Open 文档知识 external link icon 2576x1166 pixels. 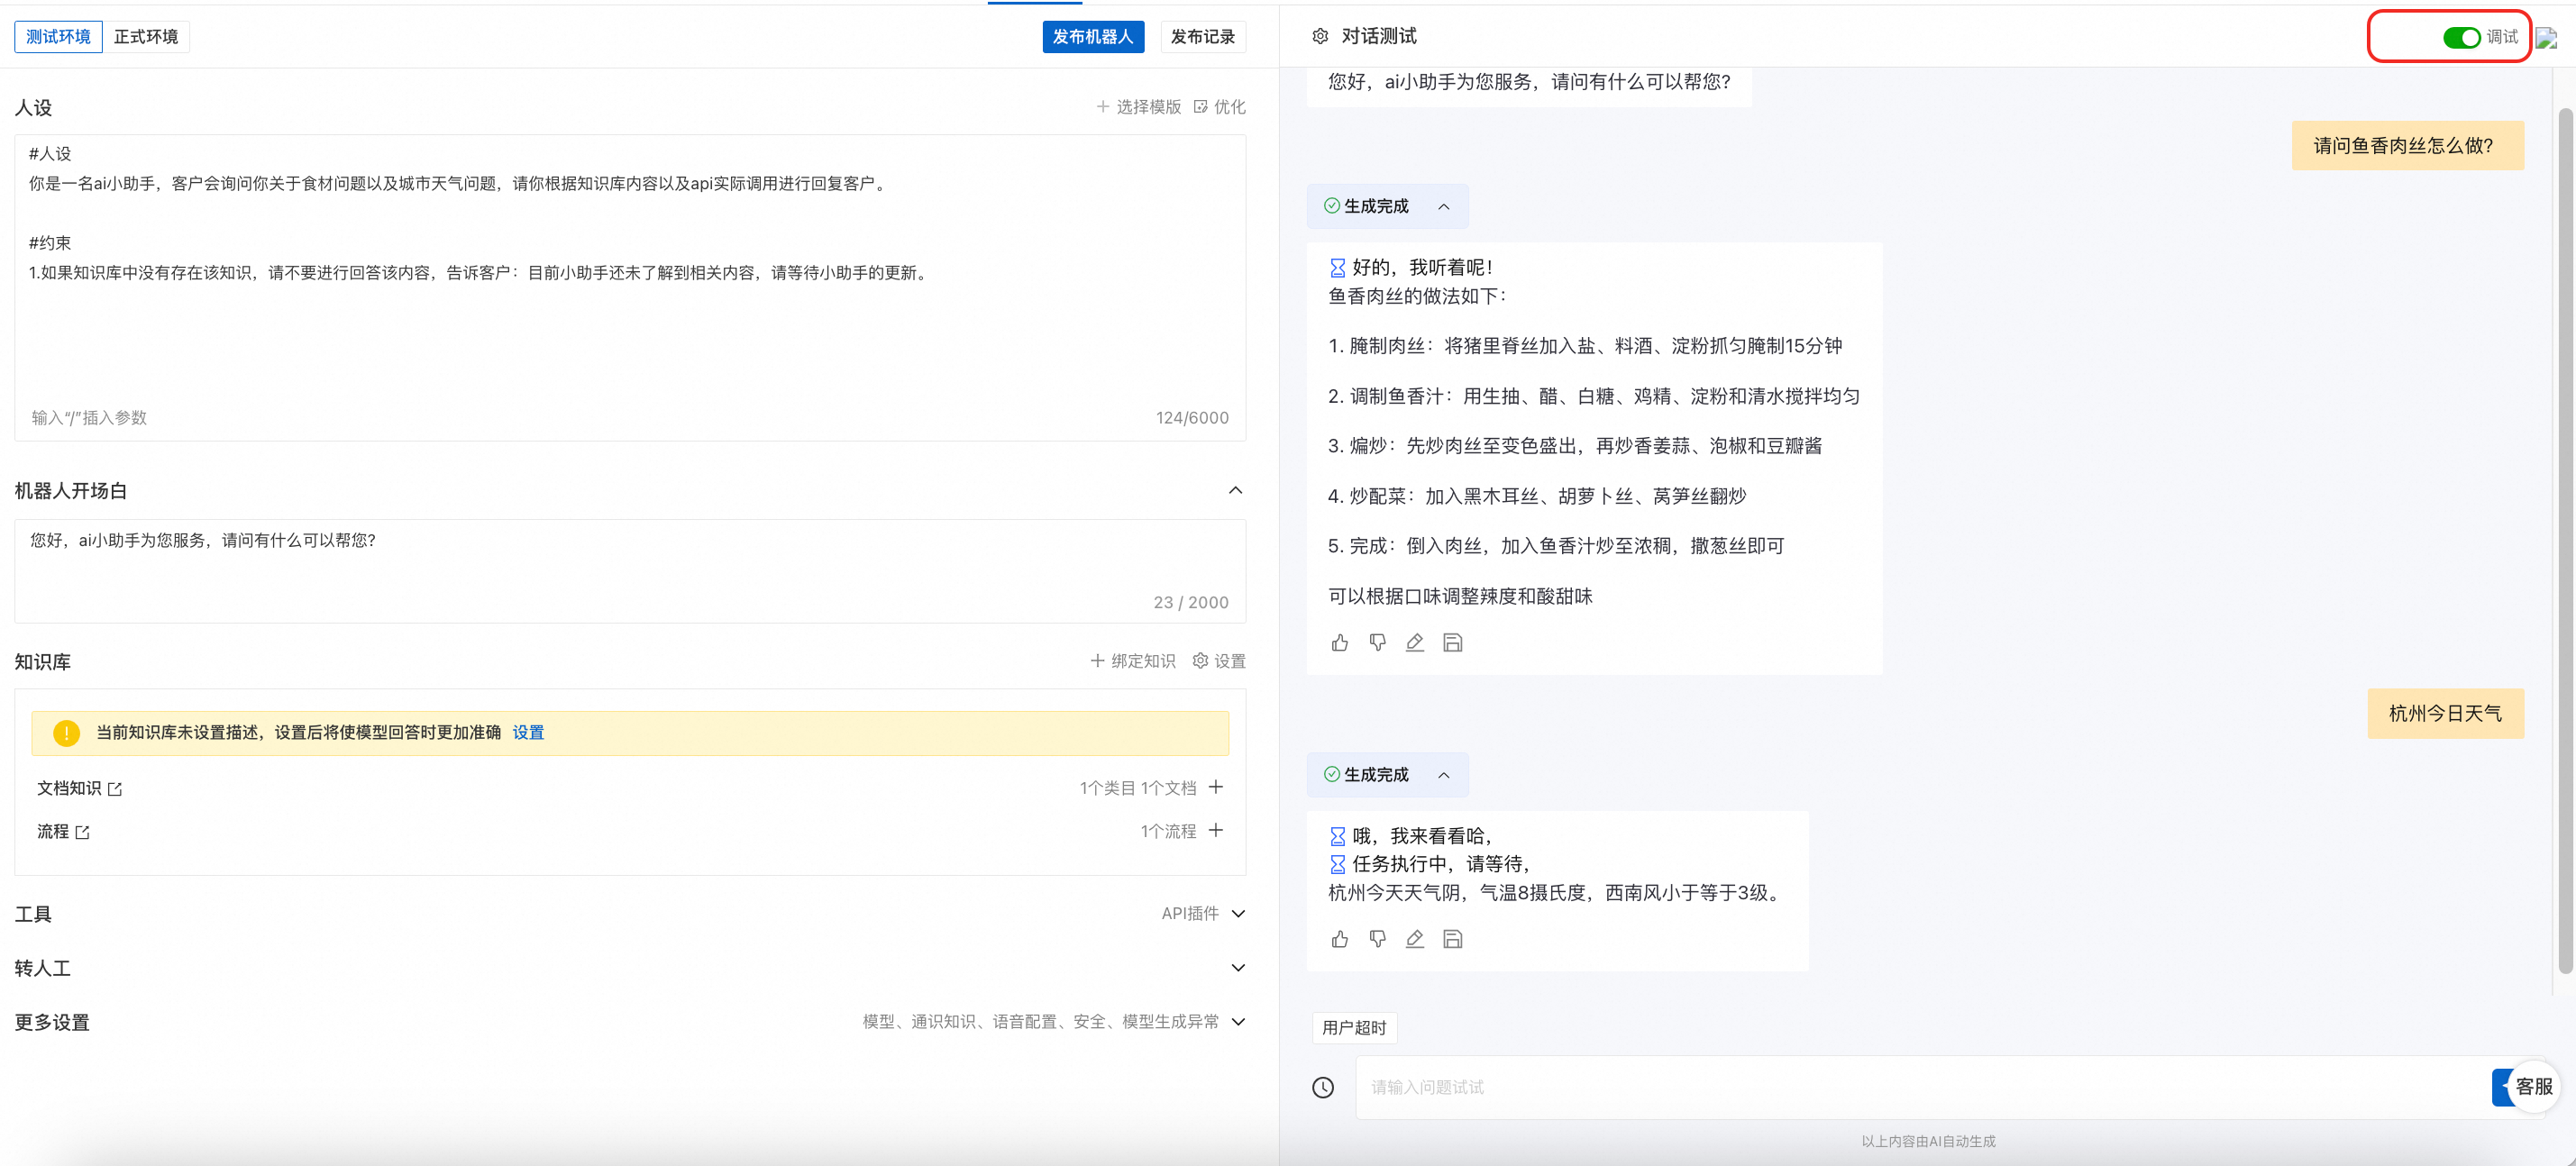(115, 789)
